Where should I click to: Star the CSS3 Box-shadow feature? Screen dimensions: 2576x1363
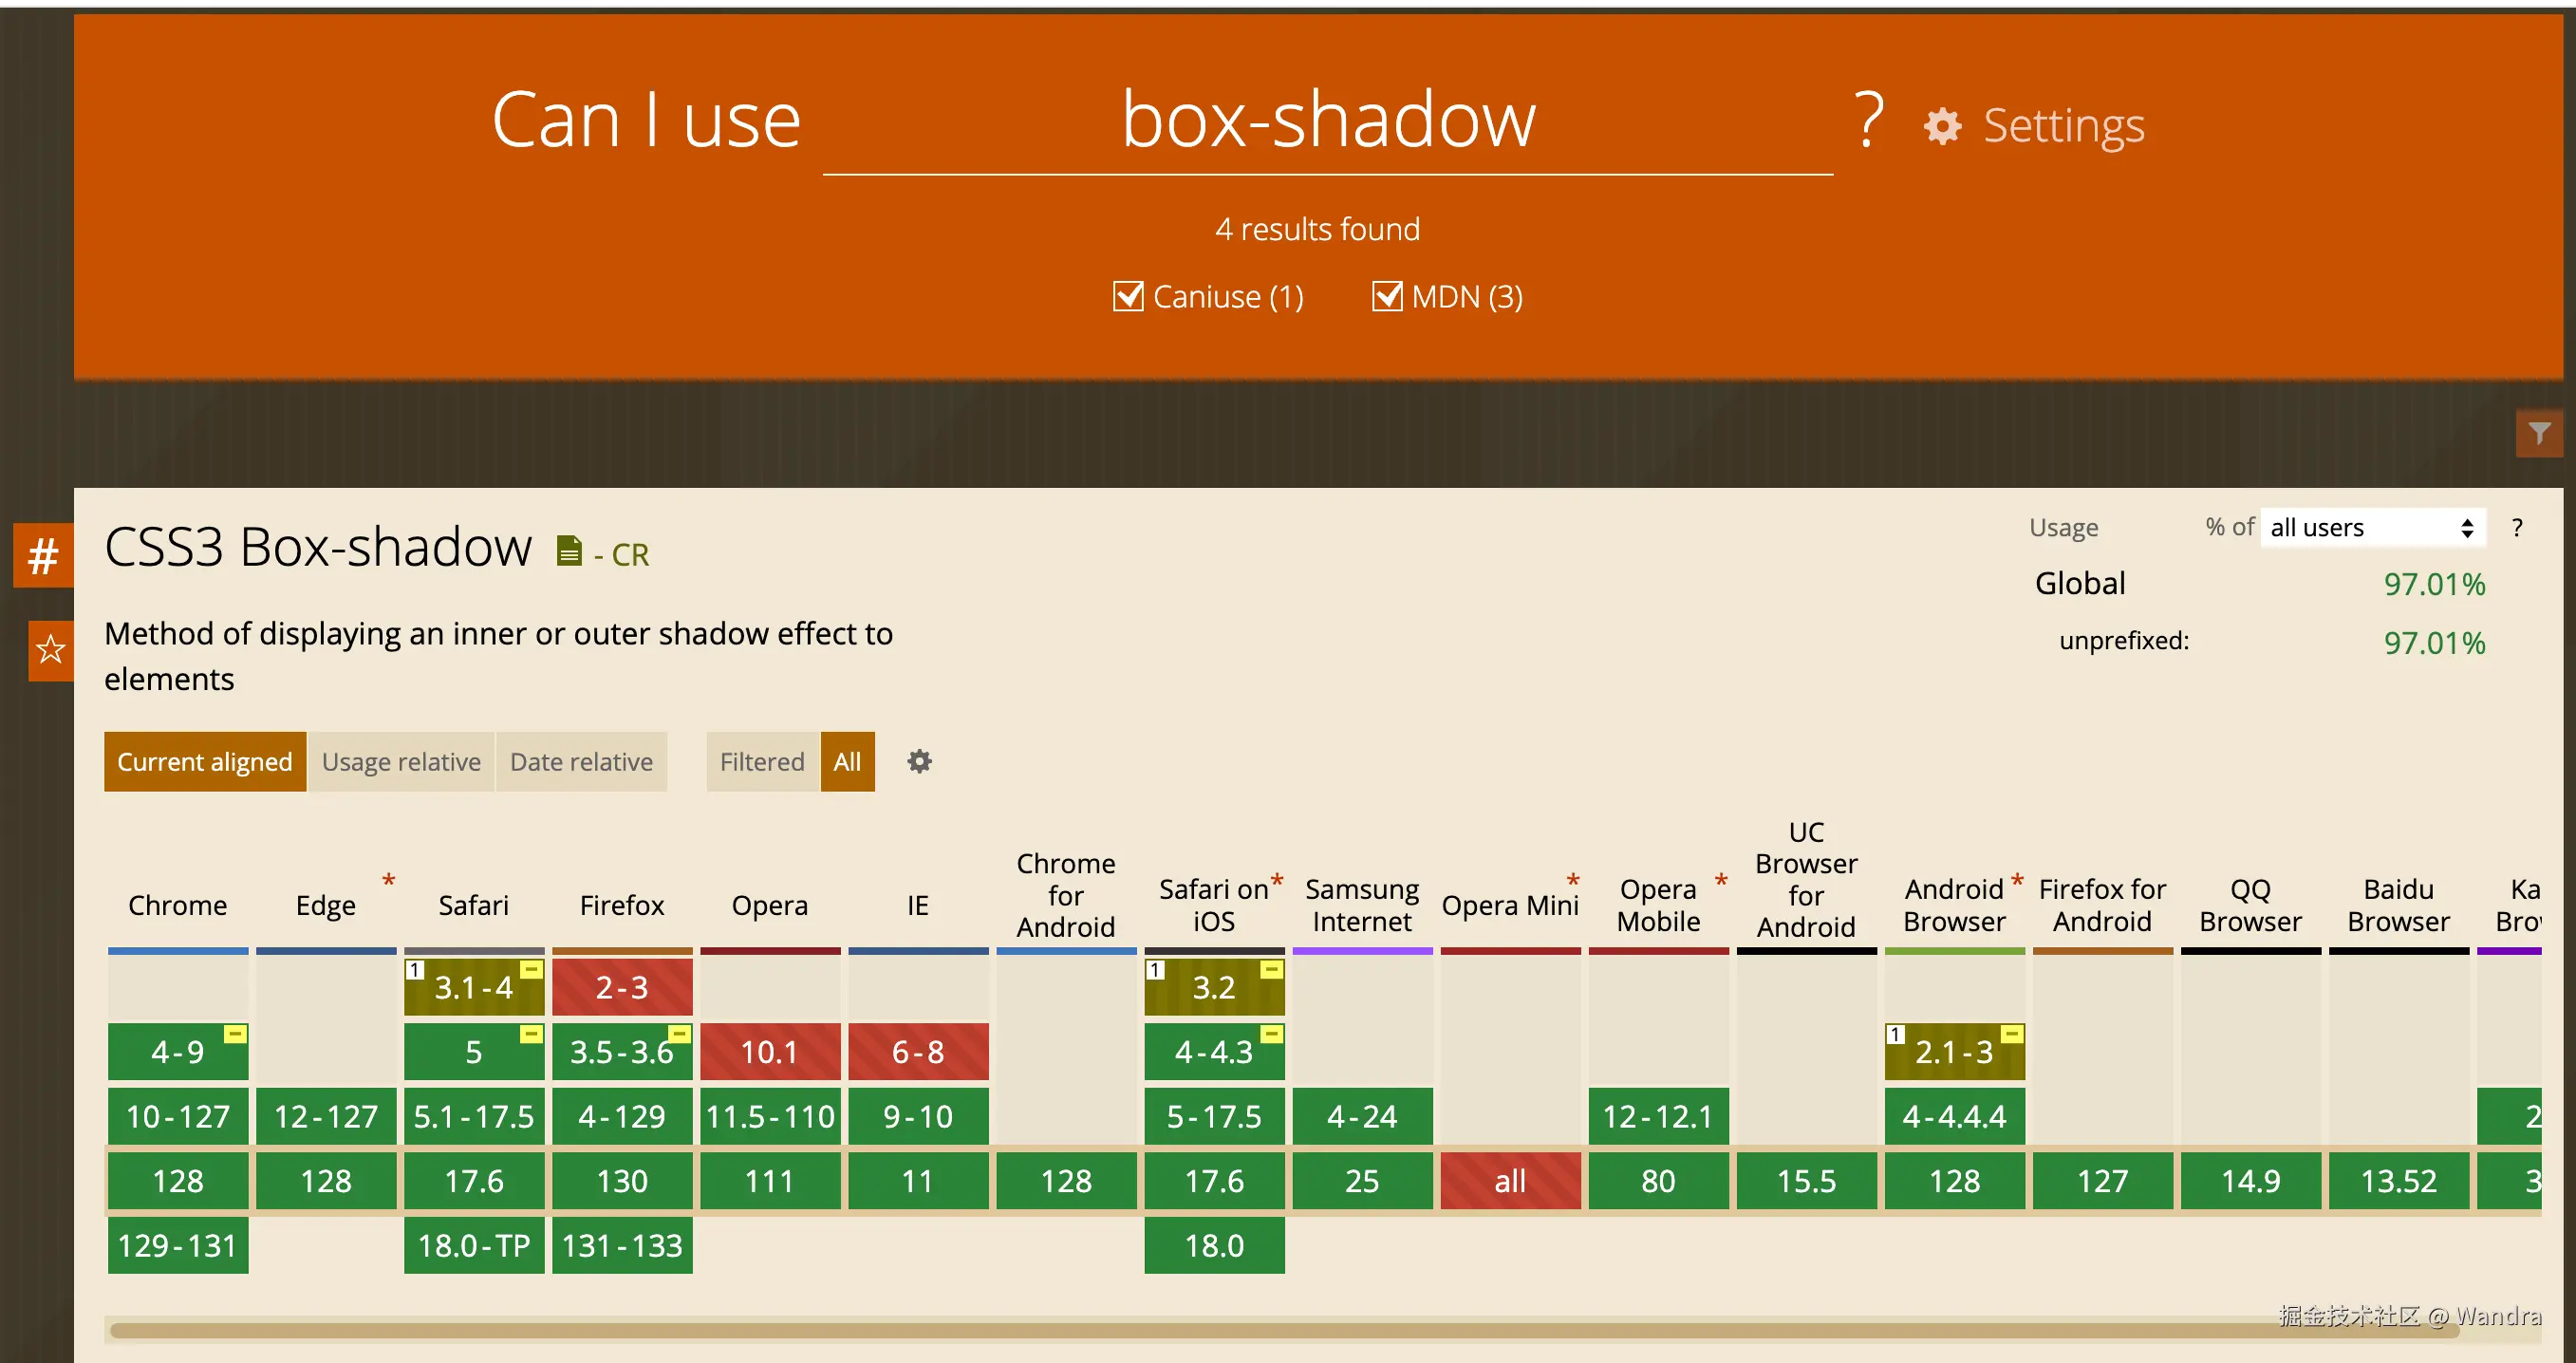pos(50,651)
